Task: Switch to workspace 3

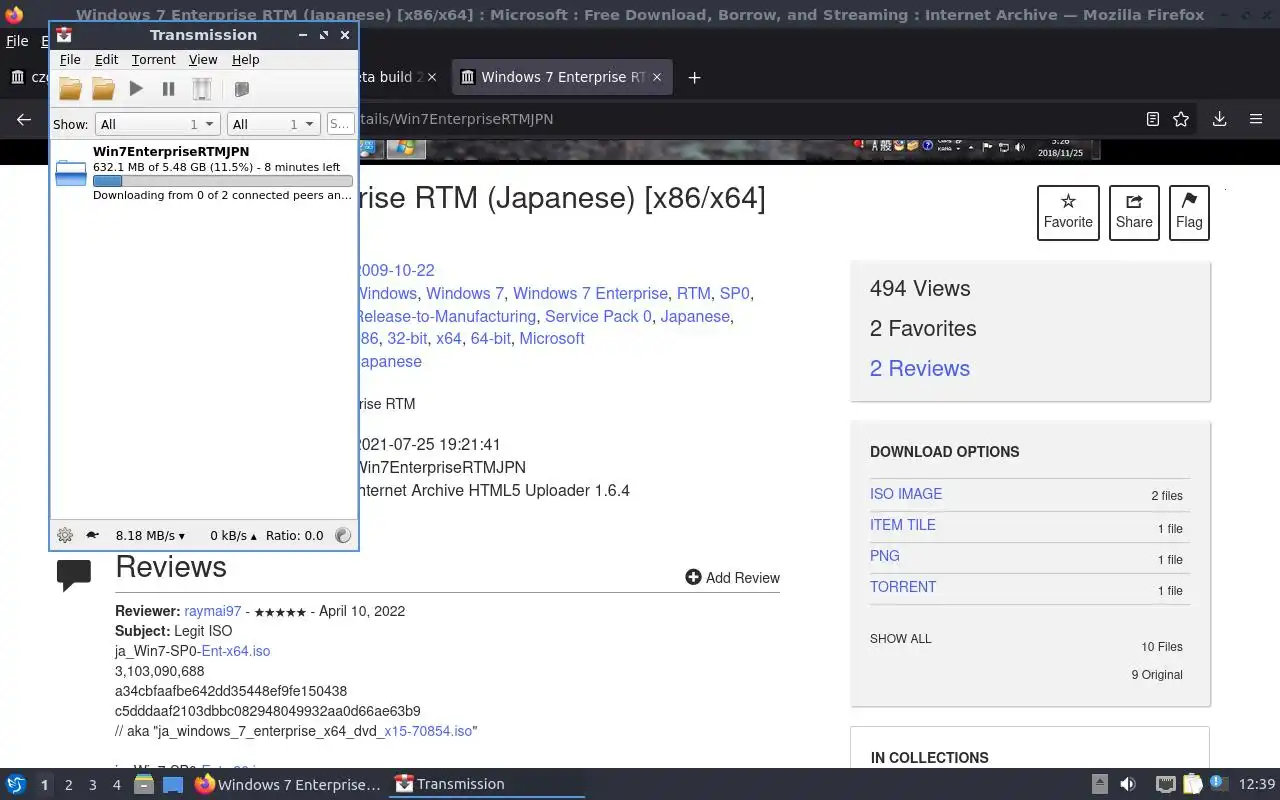Action: click(x=92, y=785)
